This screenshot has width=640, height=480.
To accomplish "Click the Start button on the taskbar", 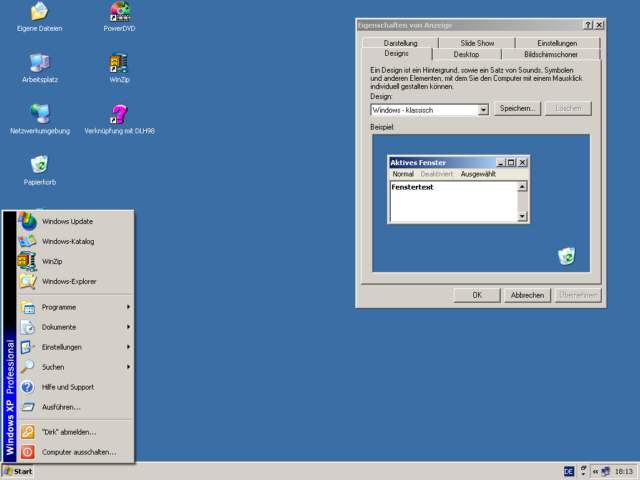I will [18, 471].
